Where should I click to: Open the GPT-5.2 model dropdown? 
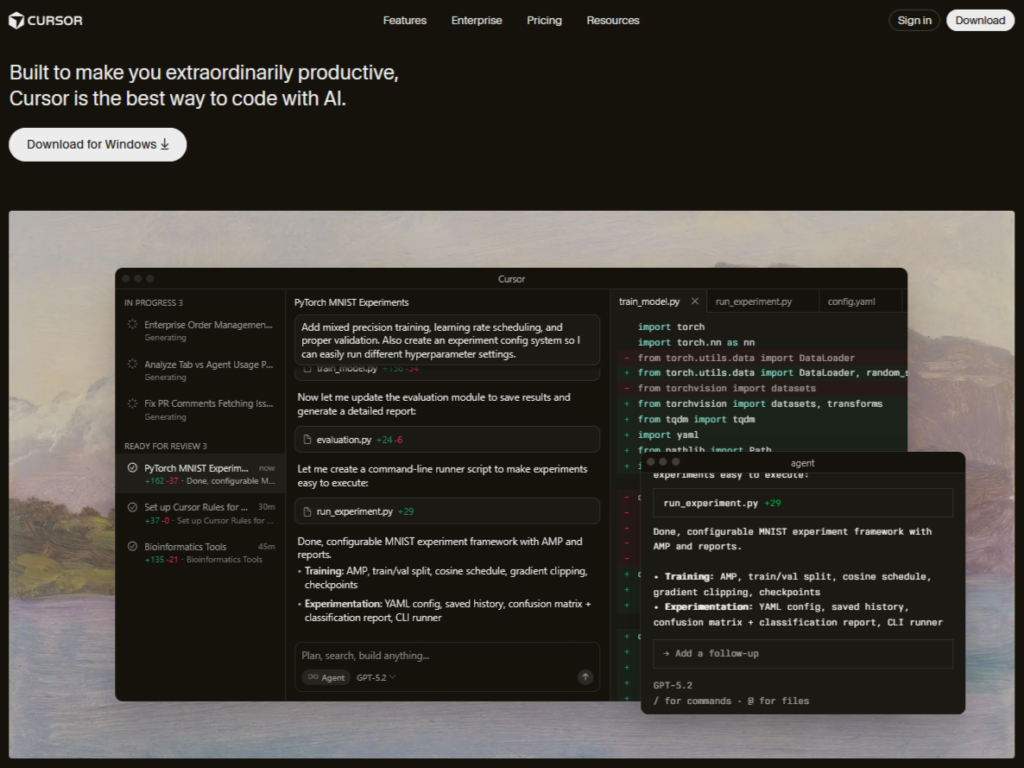coord(376,678)
